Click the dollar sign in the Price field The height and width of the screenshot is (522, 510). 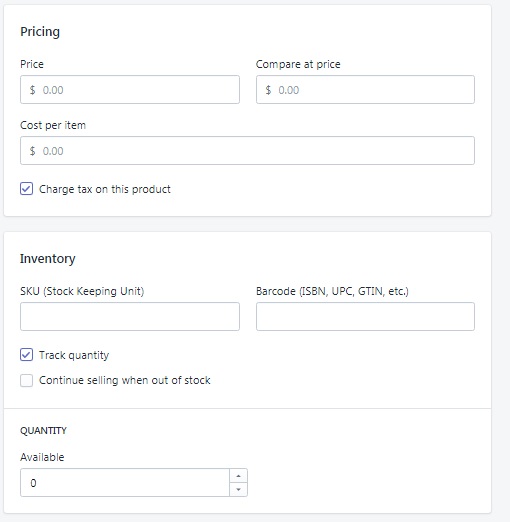click(32, 90)
